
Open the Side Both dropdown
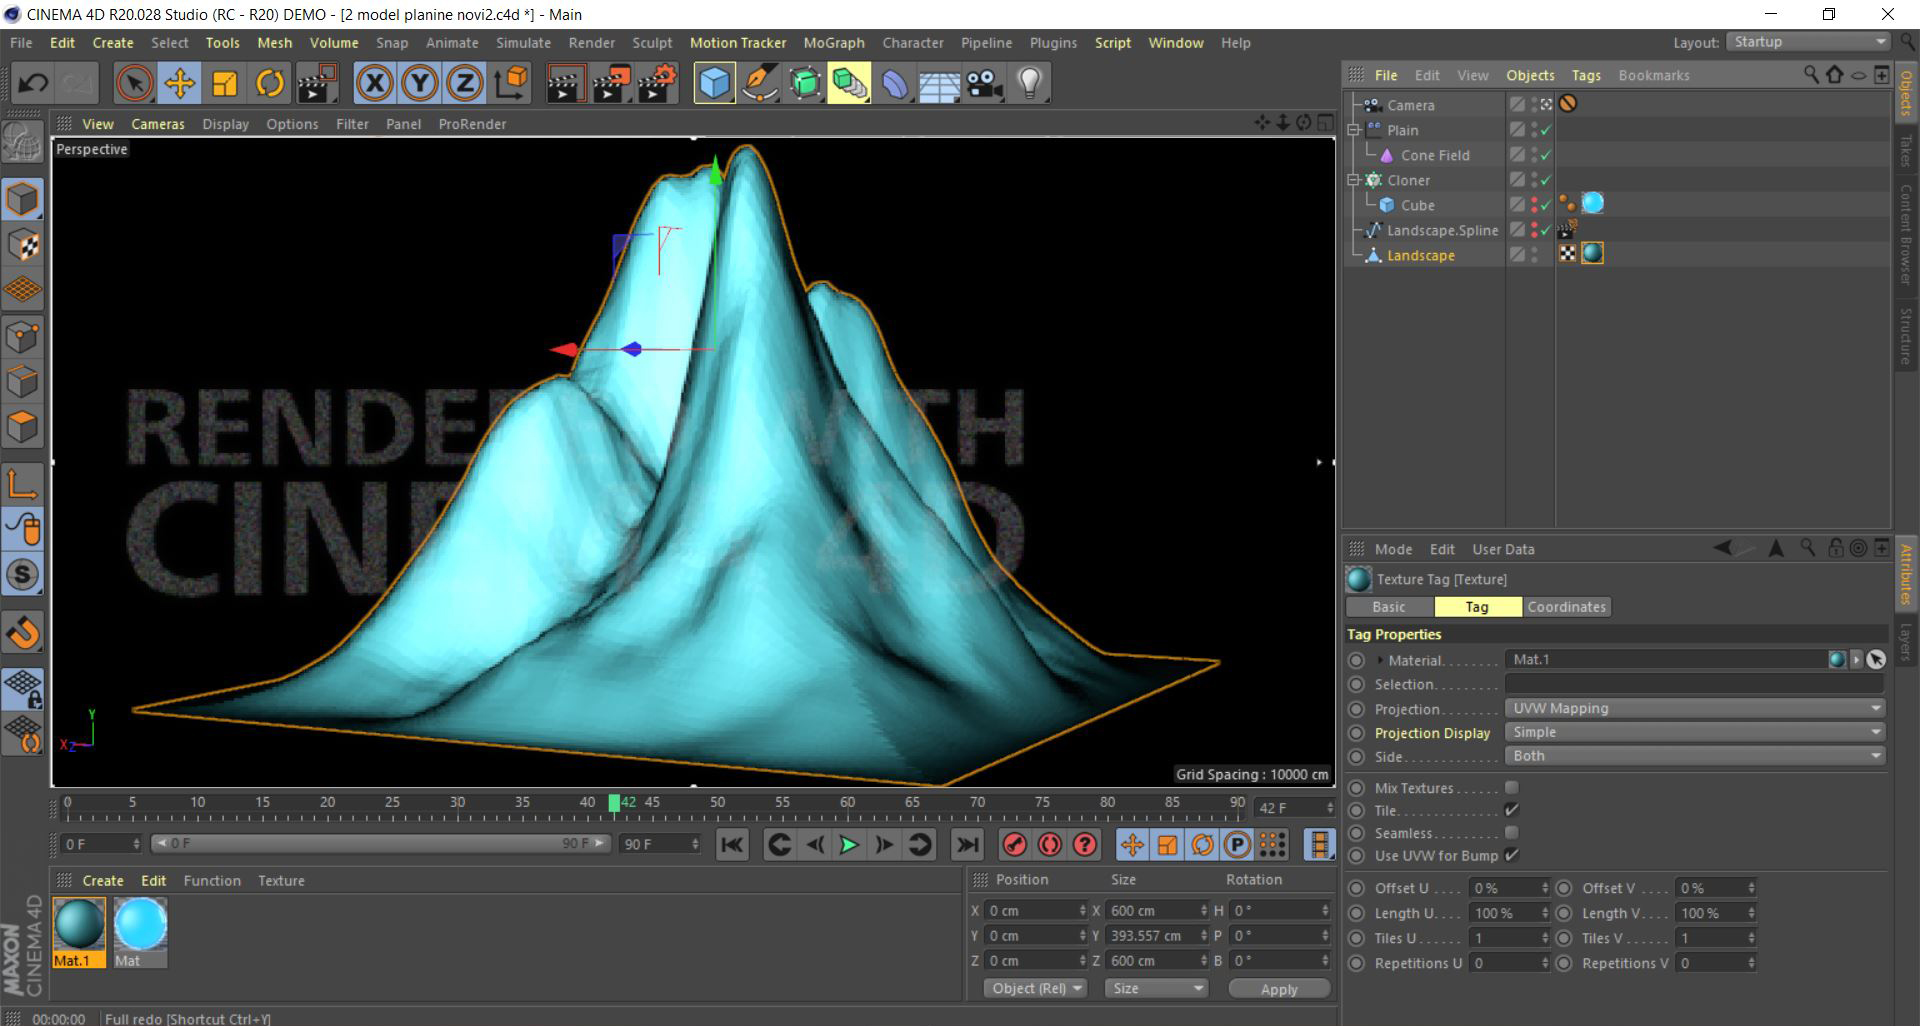pyautogui.click(x=1695, y=756)
